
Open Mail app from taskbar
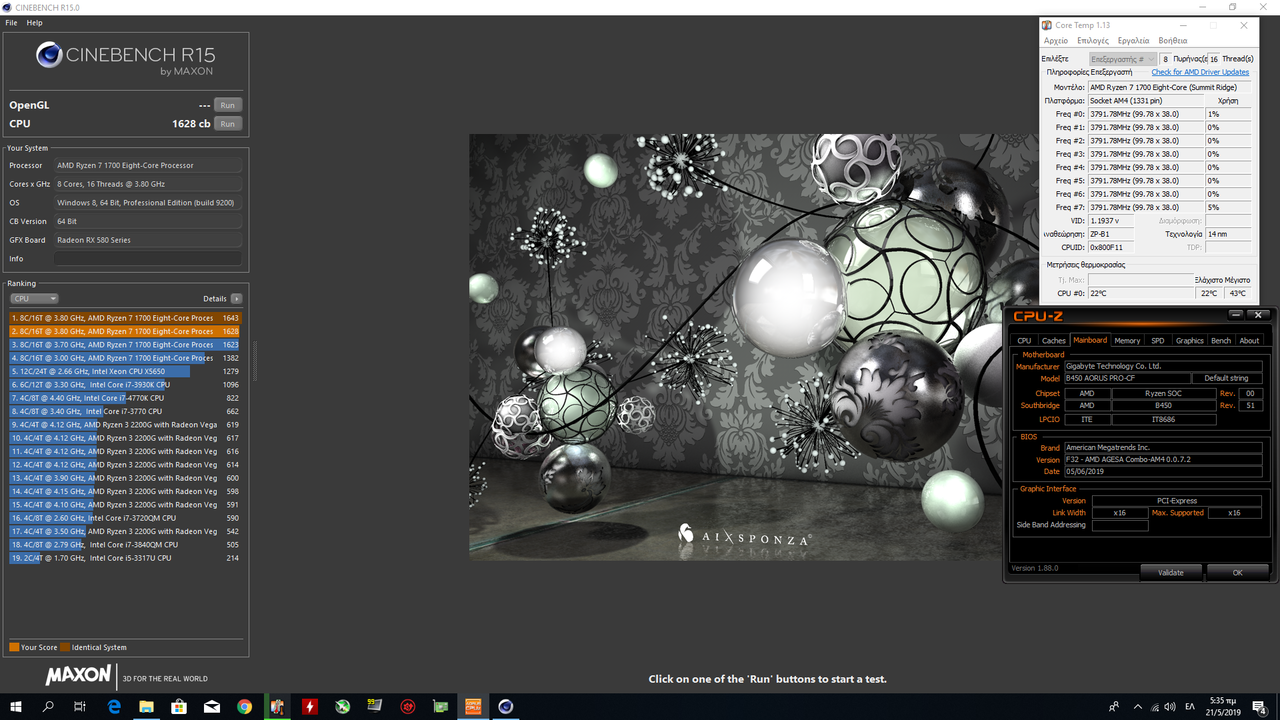click(x=212, y=706)
